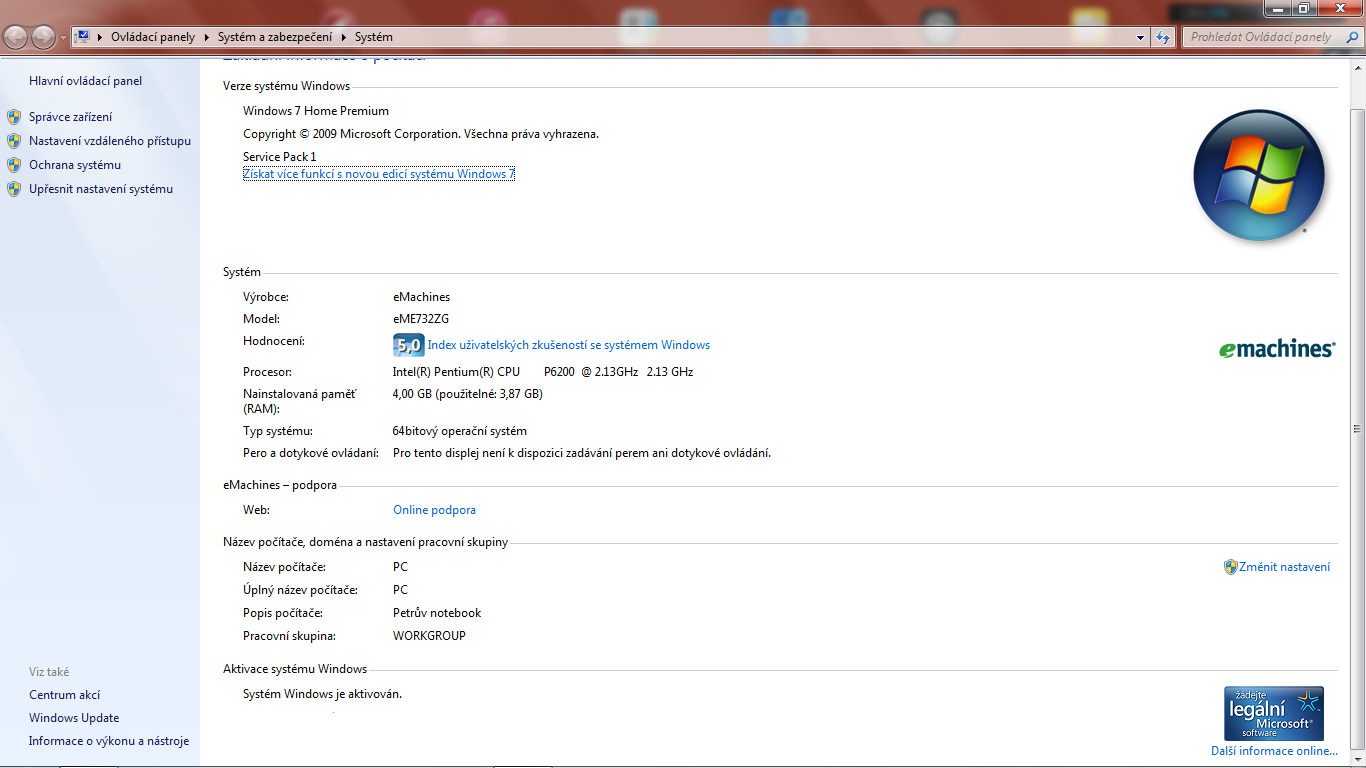The height and width of the screenshot is (768, 1366).
Task: Refresh the page with the address bar button
Action: click(1163, 37)
